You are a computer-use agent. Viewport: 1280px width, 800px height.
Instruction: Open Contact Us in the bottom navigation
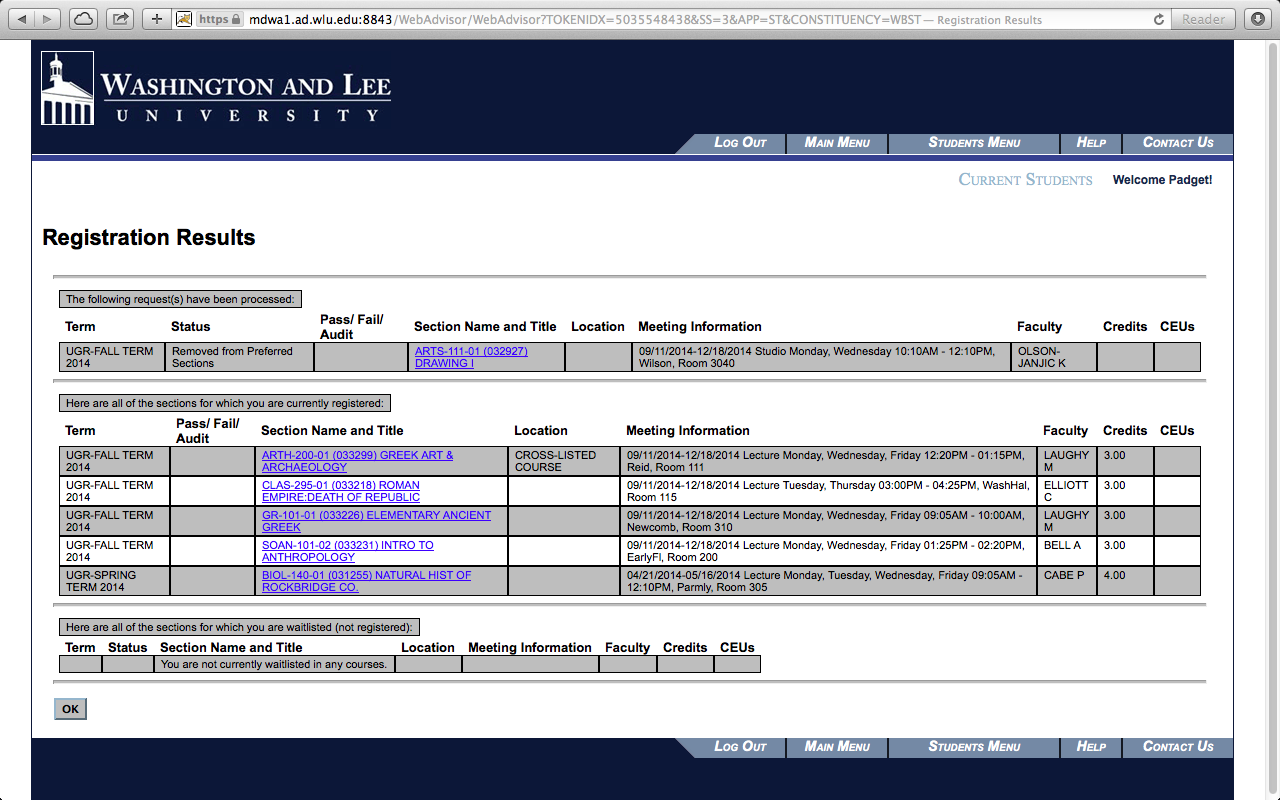pyautogui.click(x=1177, y=746)
